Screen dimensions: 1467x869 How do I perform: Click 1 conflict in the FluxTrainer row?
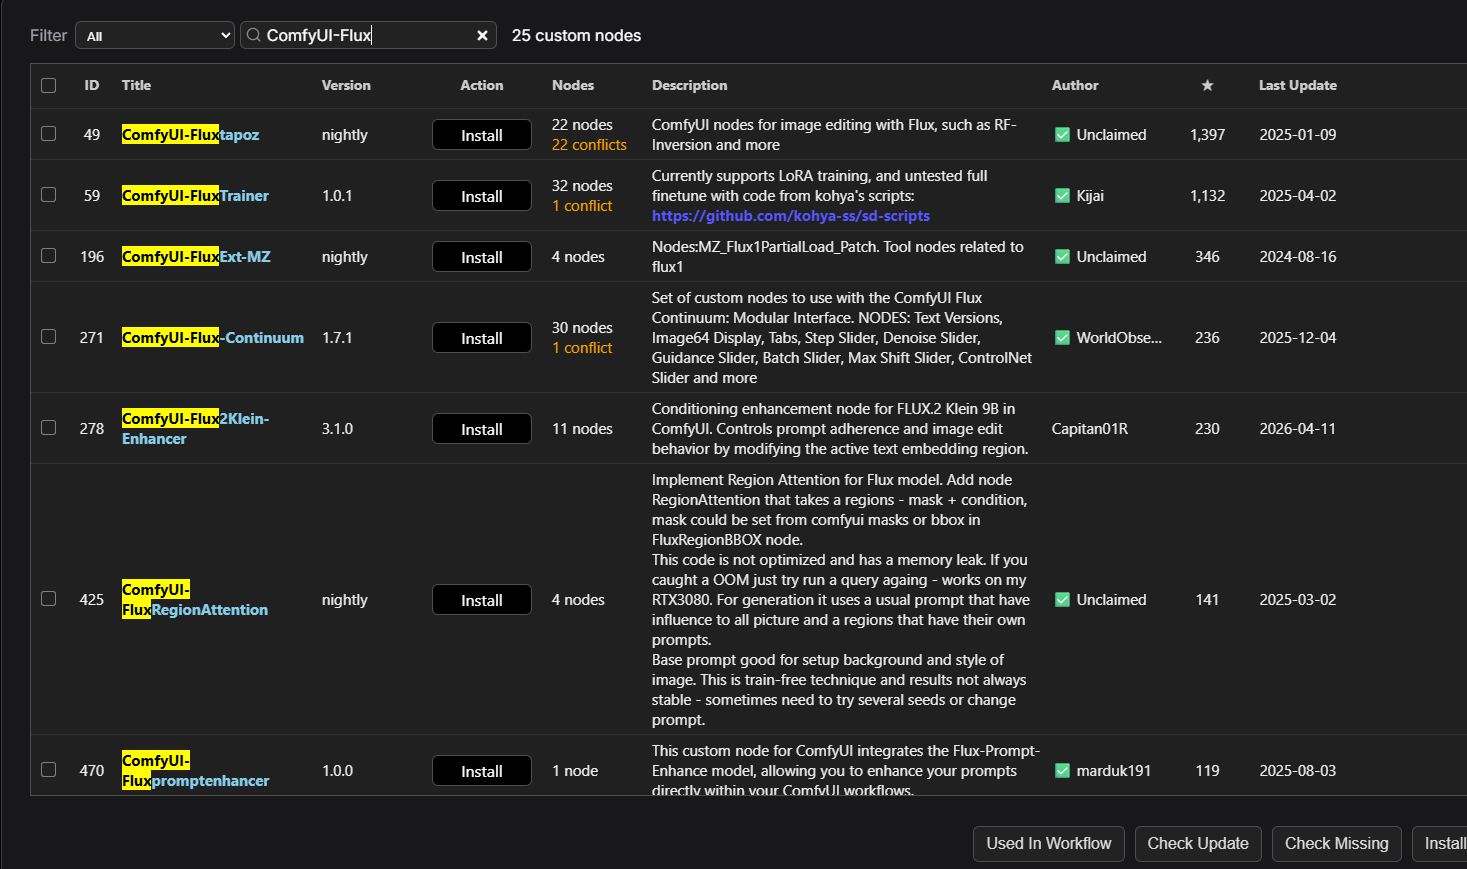(582, 206)
